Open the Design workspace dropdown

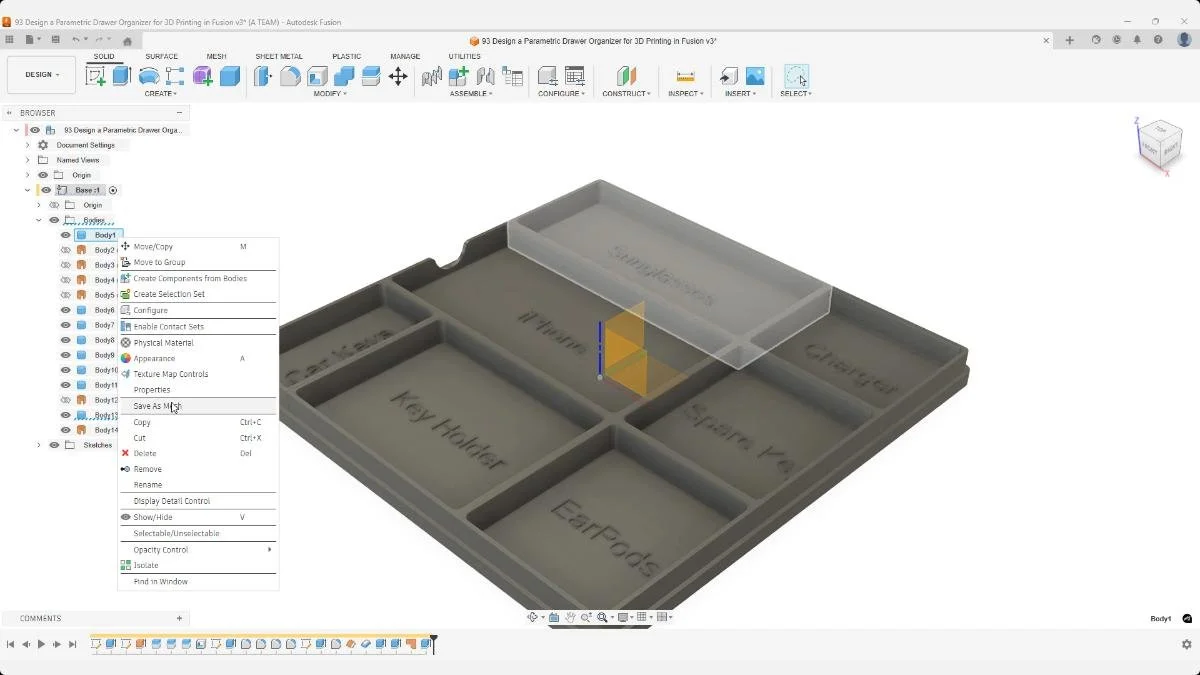click(x=40, y=74)
